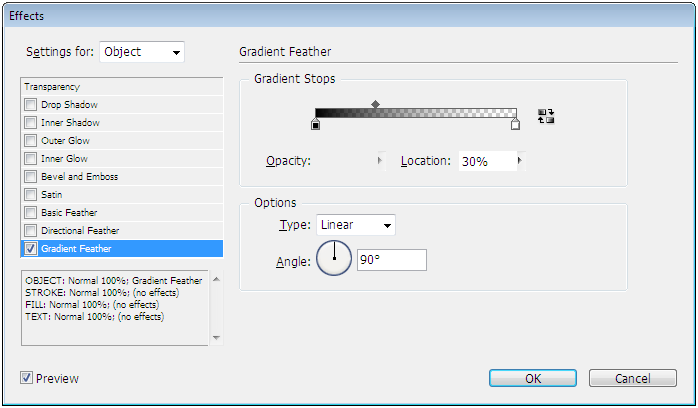Select the black gradient stop

coord(315,124)
